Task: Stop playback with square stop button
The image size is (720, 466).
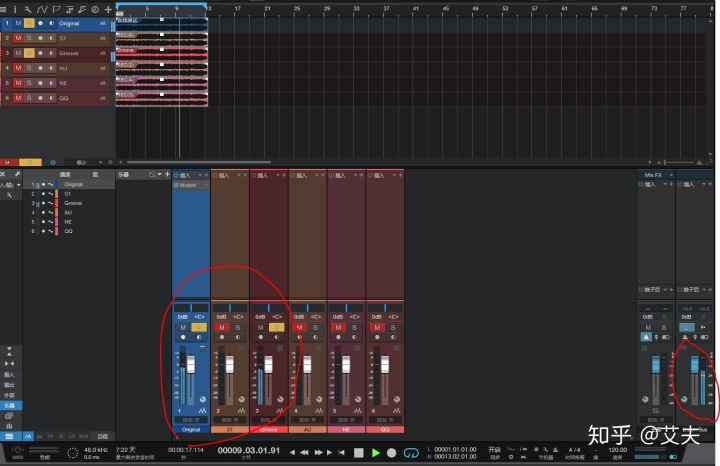Action: [359, 453]
